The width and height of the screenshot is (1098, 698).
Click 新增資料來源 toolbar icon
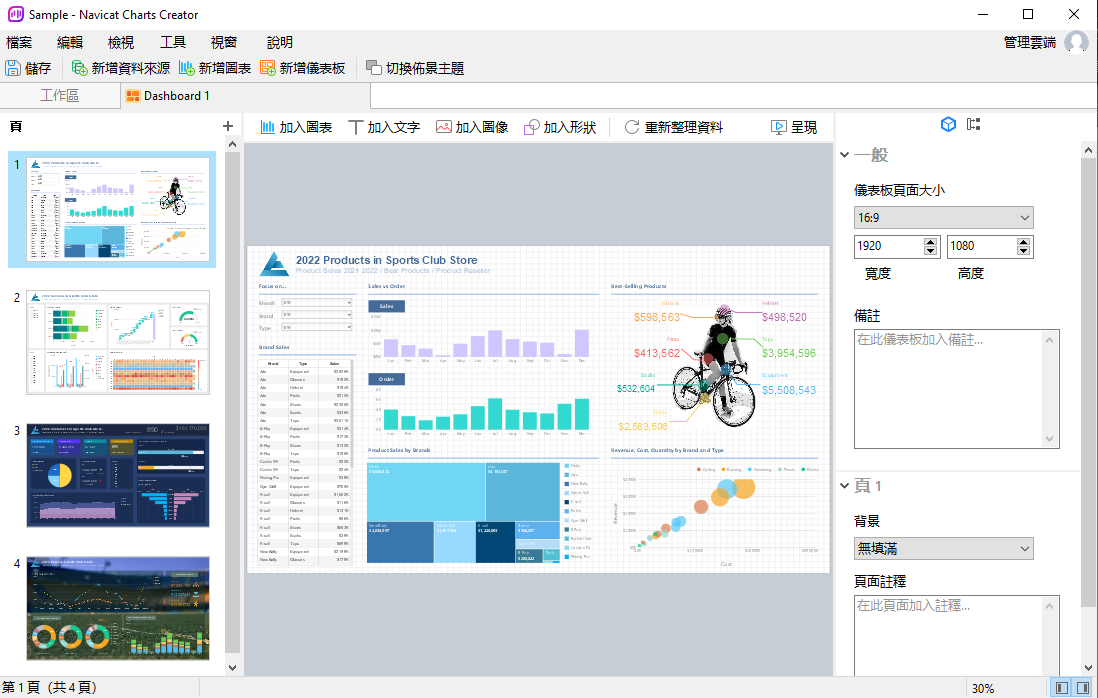[x=80, y=68]
